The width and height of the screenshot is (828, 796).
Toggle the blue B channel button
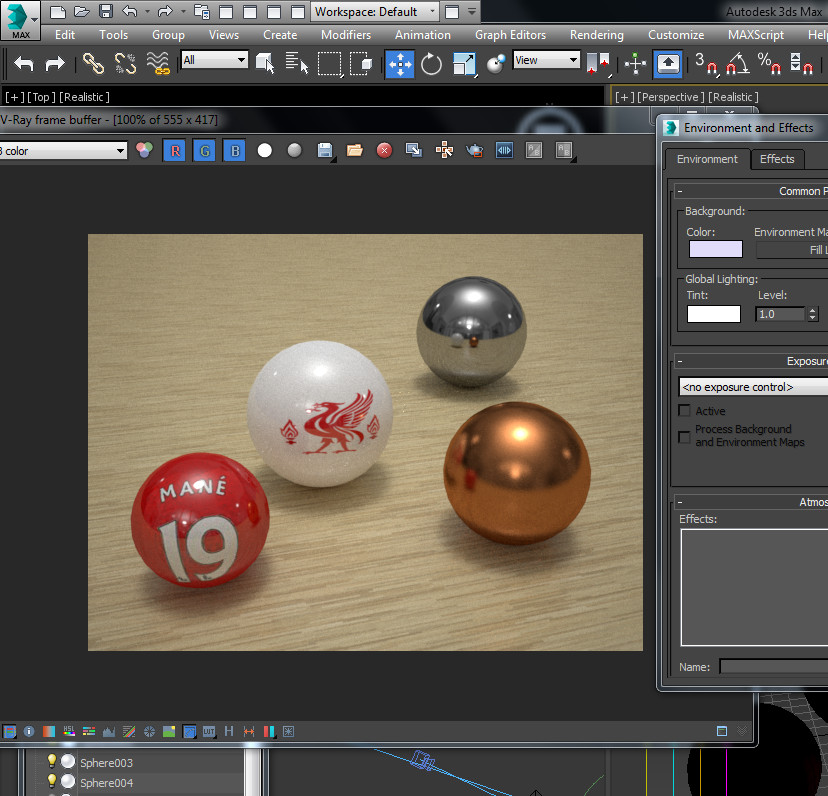click(234, 151)
